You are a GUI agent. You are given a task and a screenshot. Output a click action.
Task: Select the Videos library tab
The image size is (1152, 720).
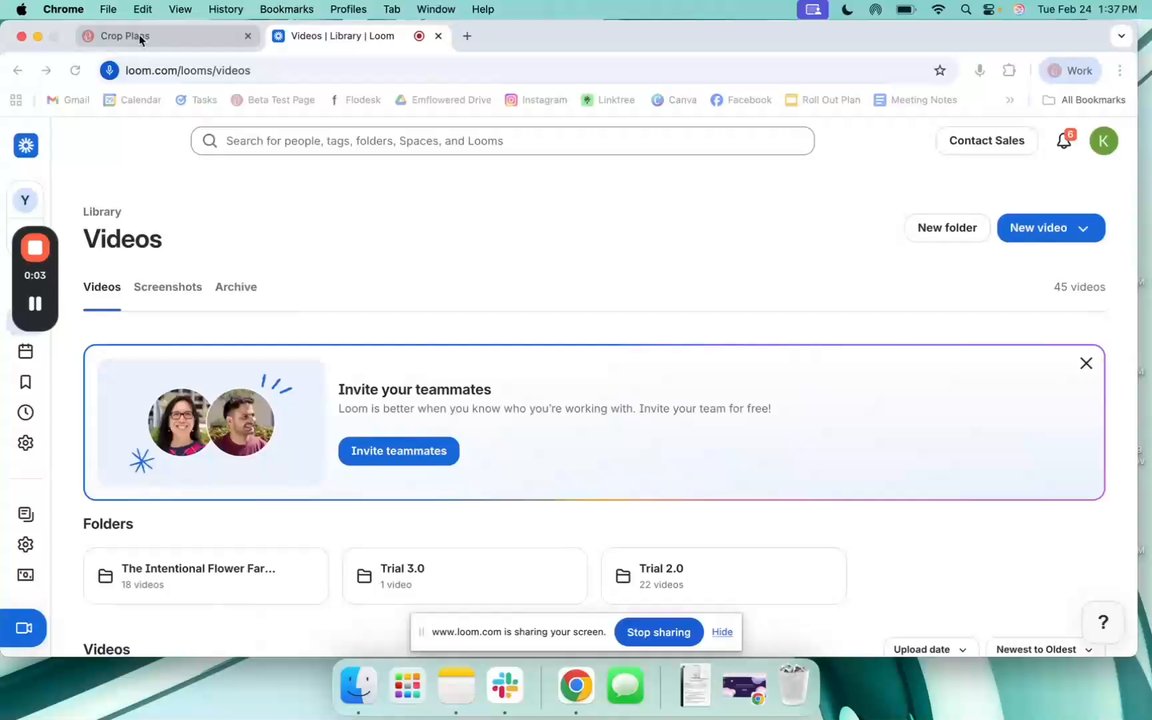click(x=102, y=287)
